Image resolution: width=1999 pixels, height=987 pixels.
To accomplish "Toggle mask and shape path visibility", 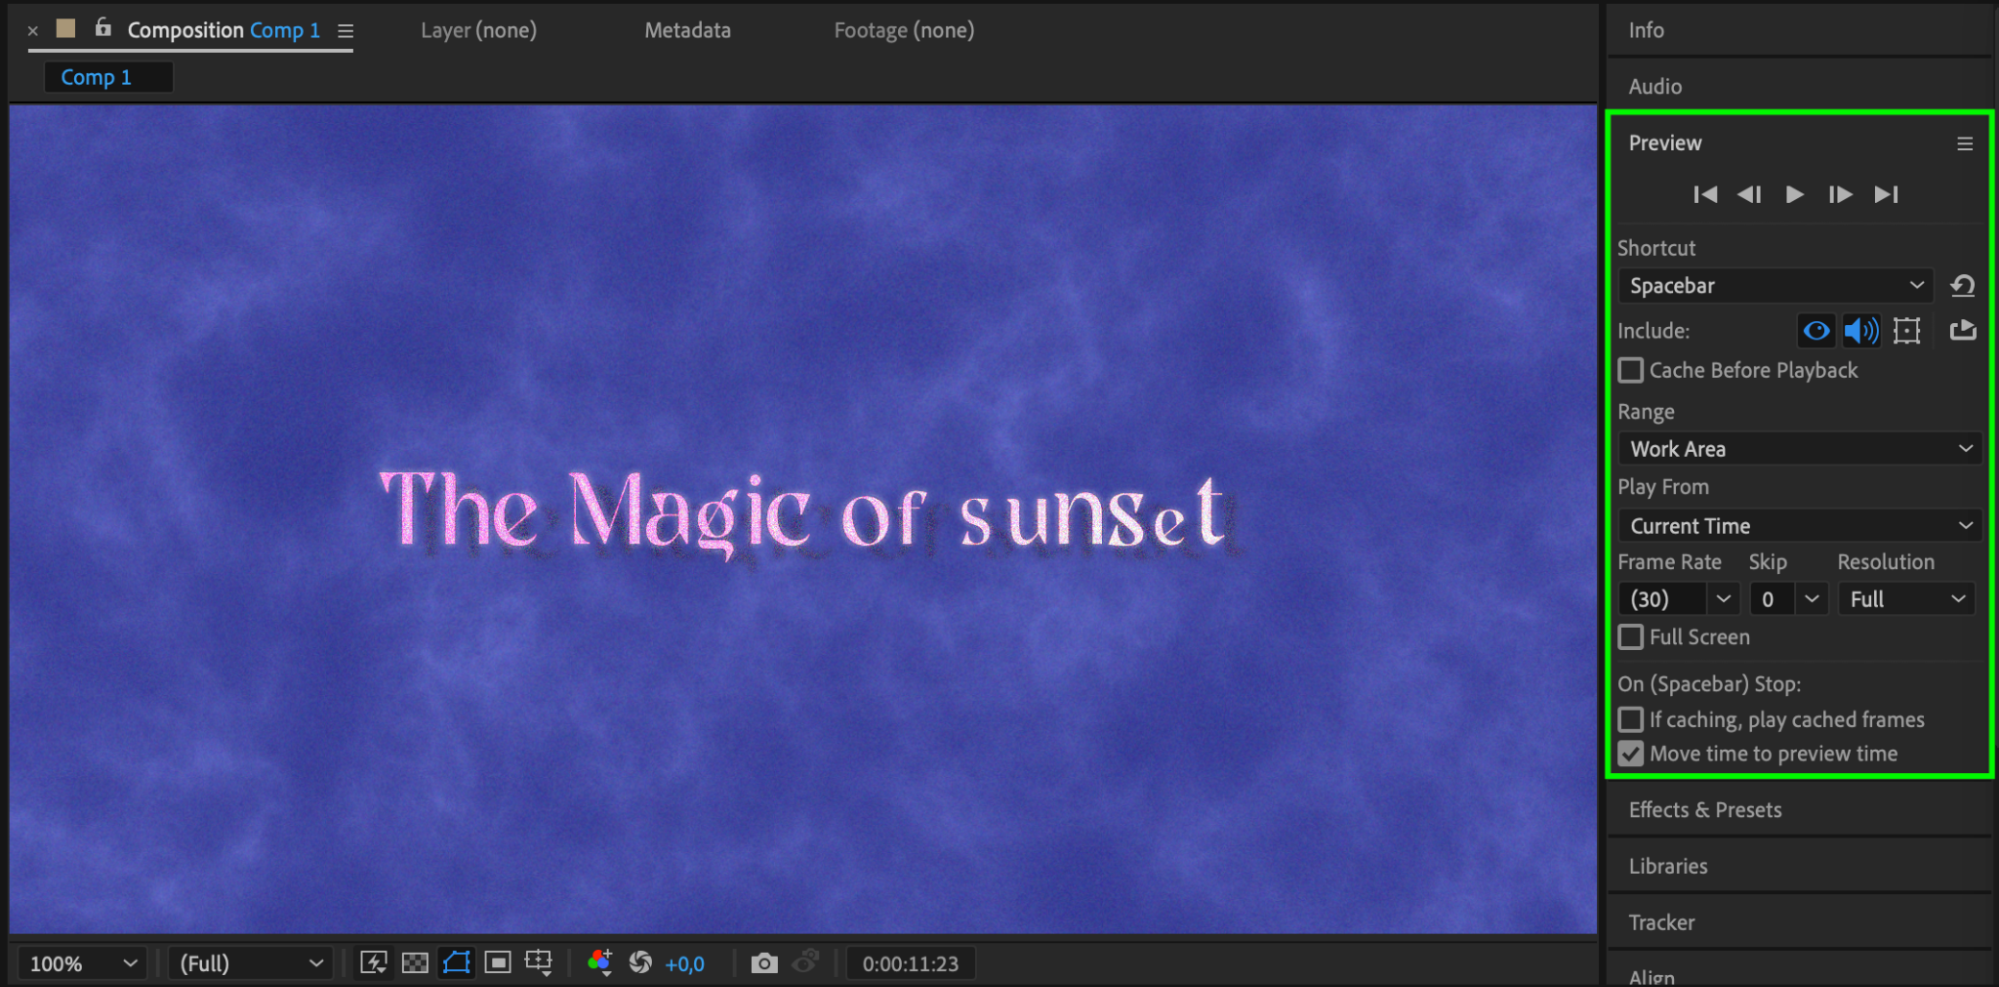I will click(456, 963).
